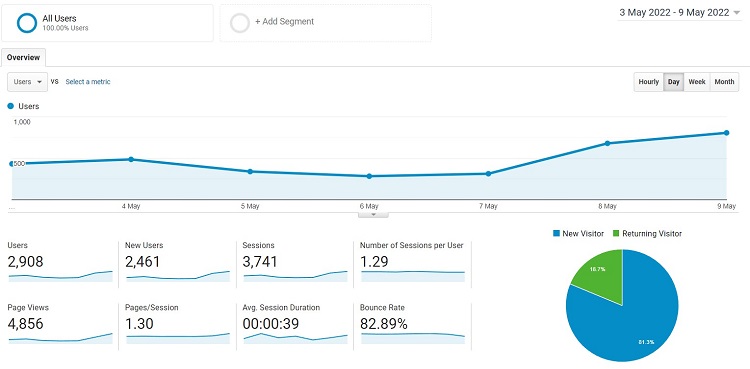
Task: Click the Sessions value 3,741
Action: [x=260, y=262]
